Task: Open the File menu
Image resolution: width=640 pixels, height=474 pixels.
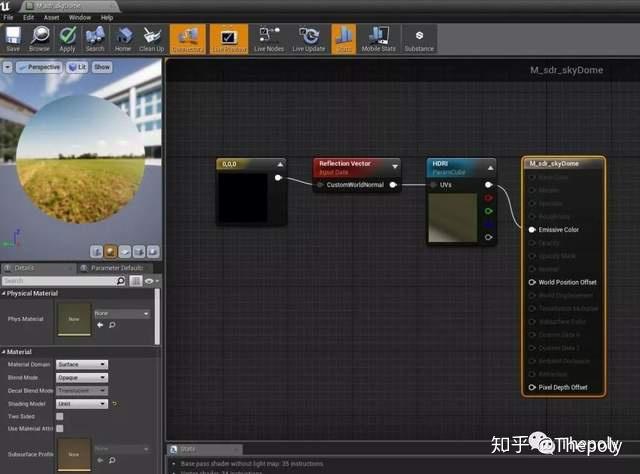Action: click(x=8, y=18)
